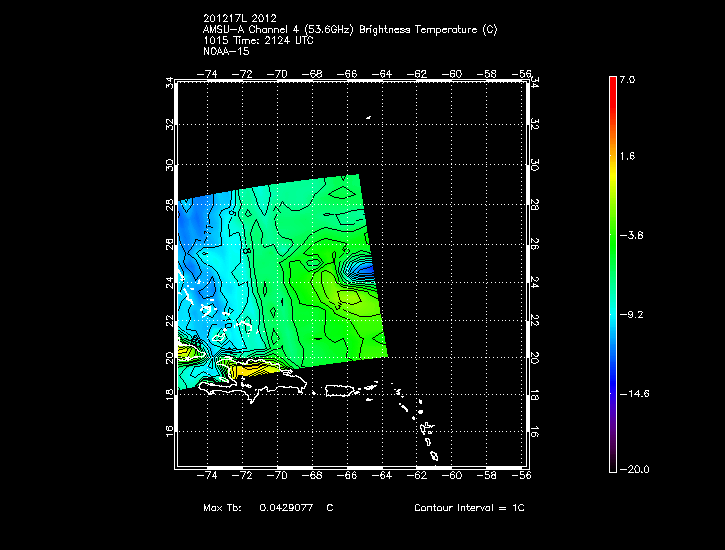Click the Puerto Rico island outline
This screenshot has width=725, height=550.
pyautogui.click(x=341, y=391)
